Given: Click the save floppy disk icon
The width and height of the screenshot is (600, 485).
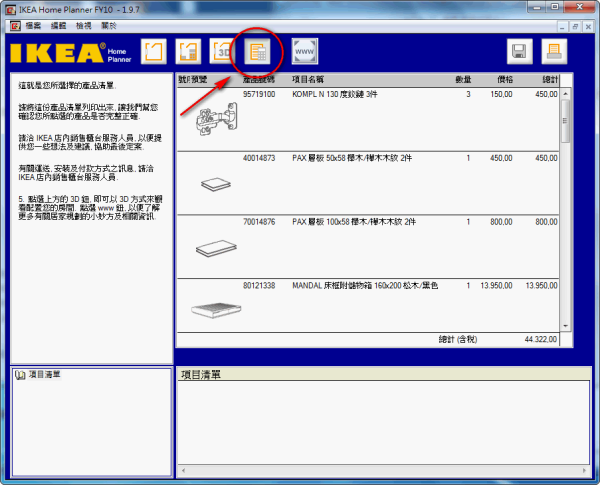Looking at the screenshot, I should click(519, 52).
